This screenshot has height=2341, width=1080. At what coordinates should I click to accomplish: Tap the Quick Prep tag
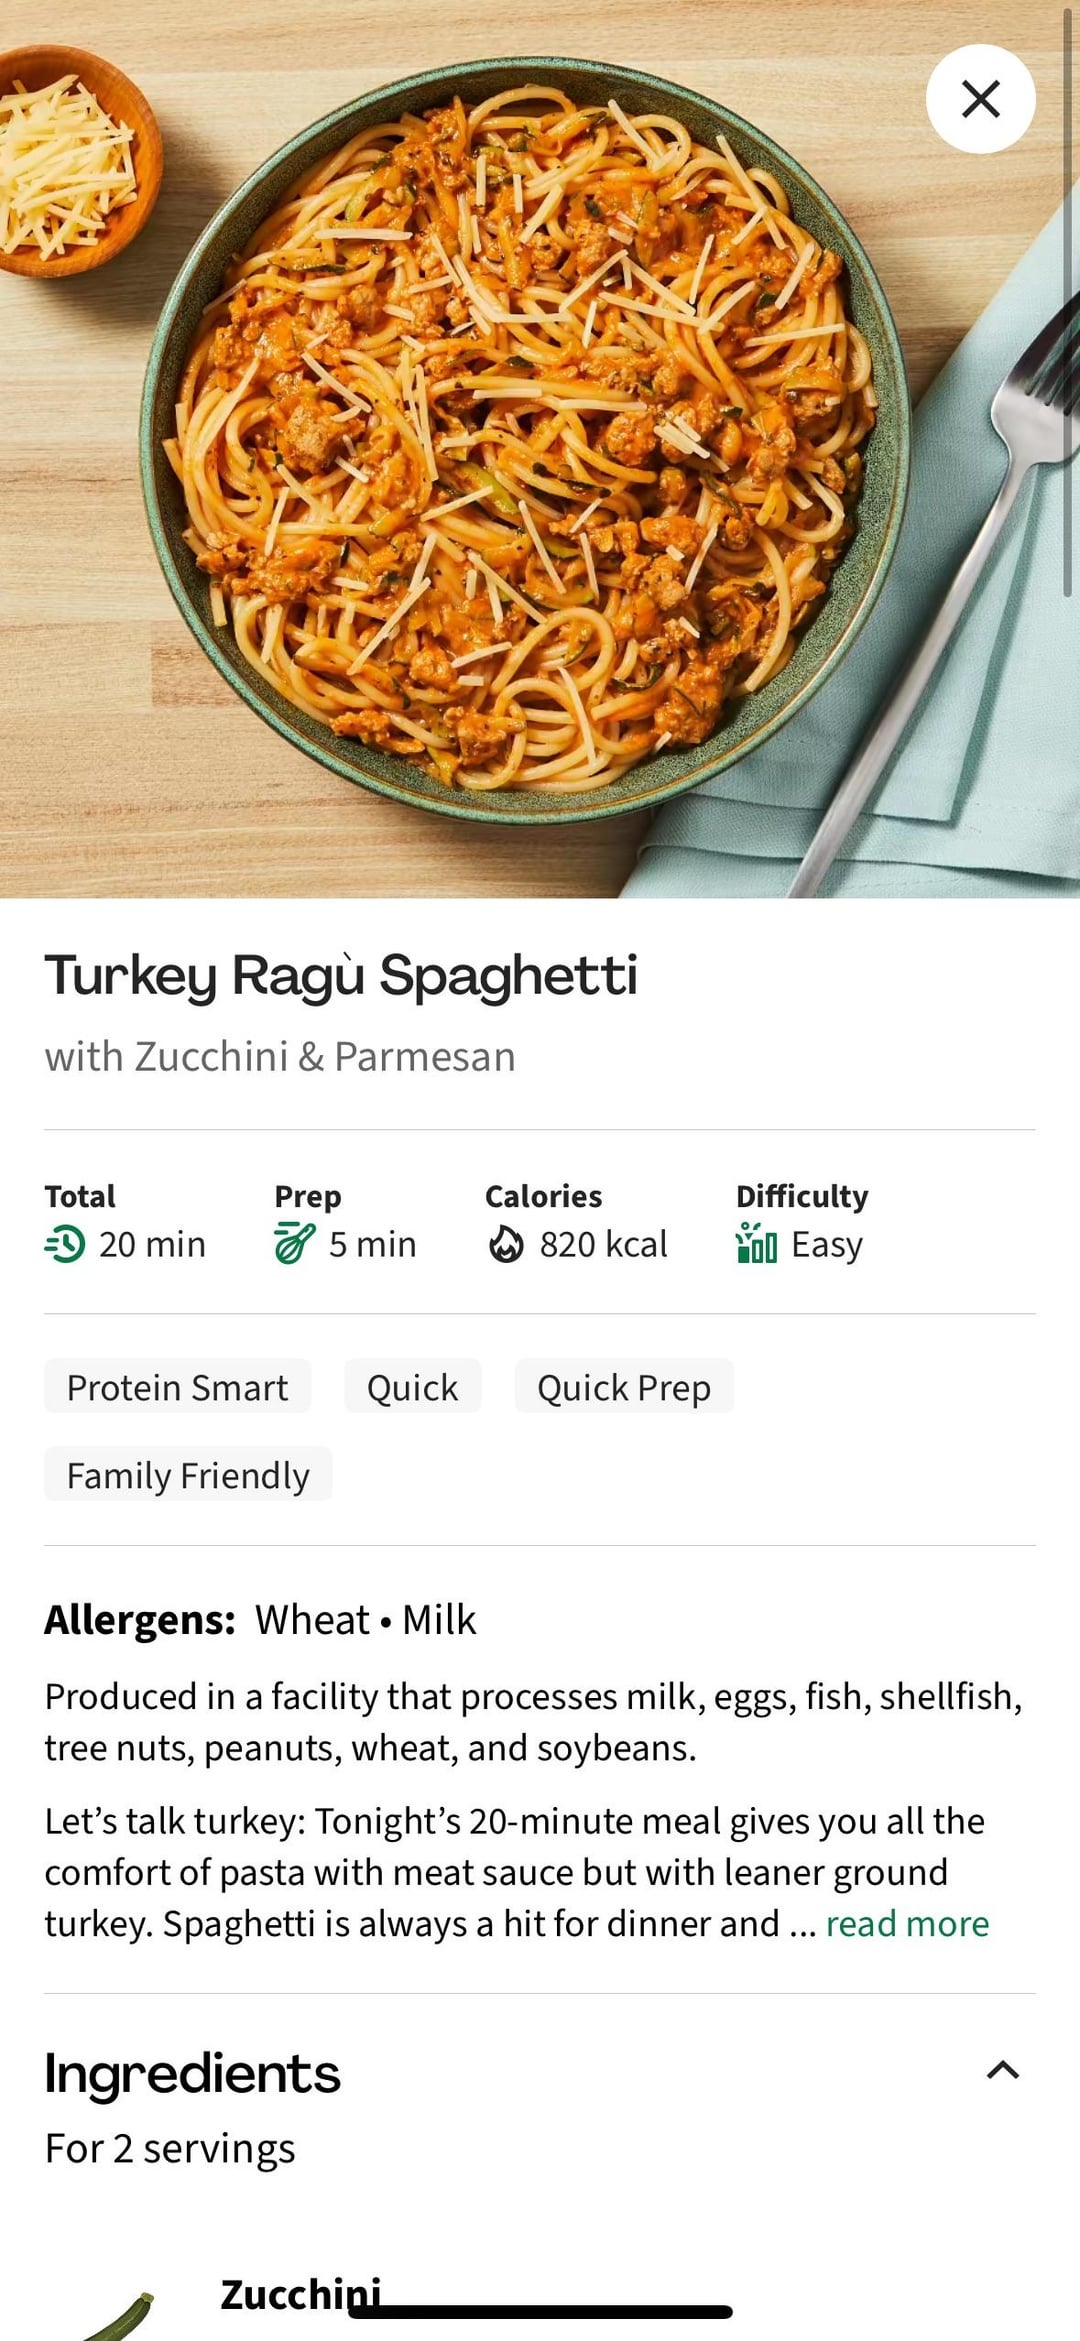(624, 1387)
